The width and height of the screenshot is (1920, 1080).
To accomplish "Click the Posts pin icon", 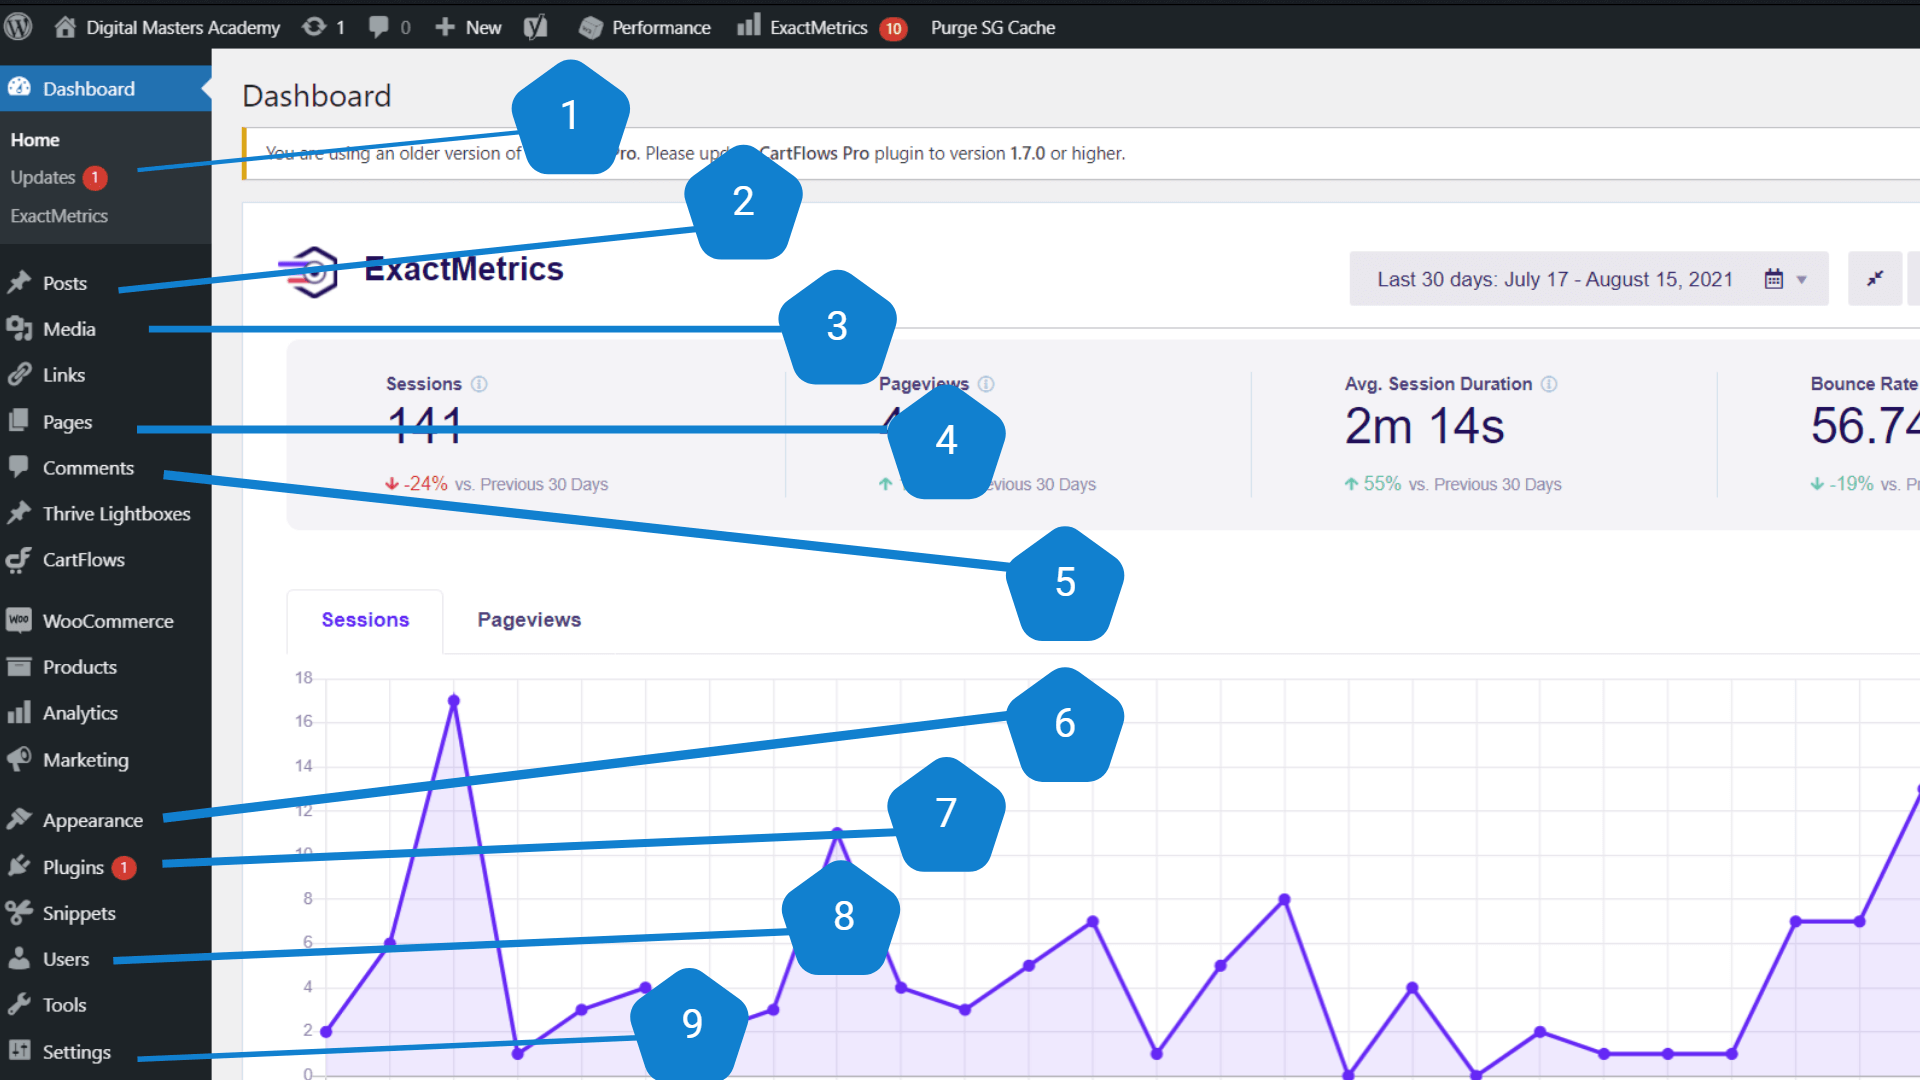I will (19, 282).
